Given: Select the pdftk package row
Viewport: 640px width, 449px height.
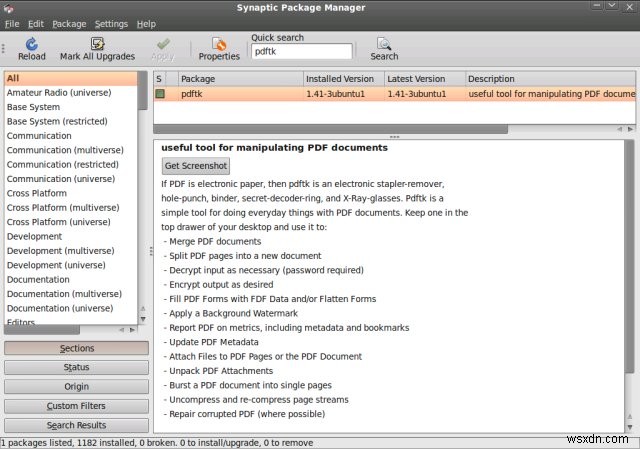Looking at the screenshot, I should click(394, 94).
